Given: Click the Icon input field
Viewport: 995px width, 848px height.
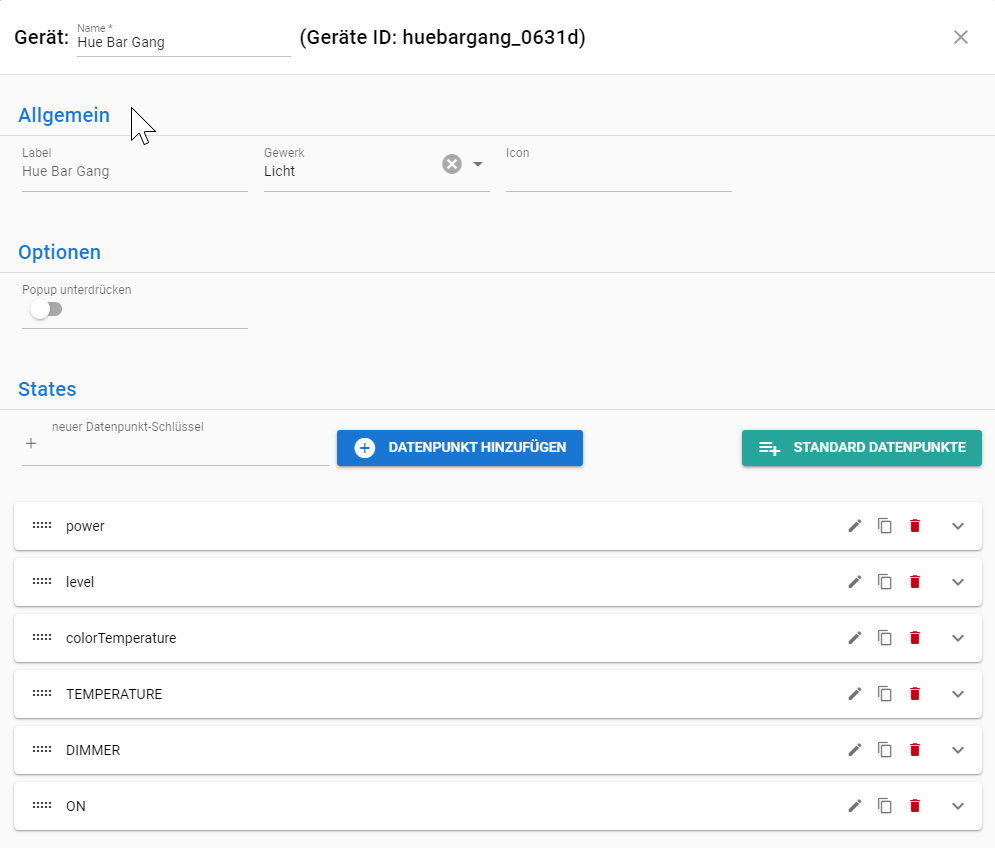Looking at the screenshot, I should [618, 172].
